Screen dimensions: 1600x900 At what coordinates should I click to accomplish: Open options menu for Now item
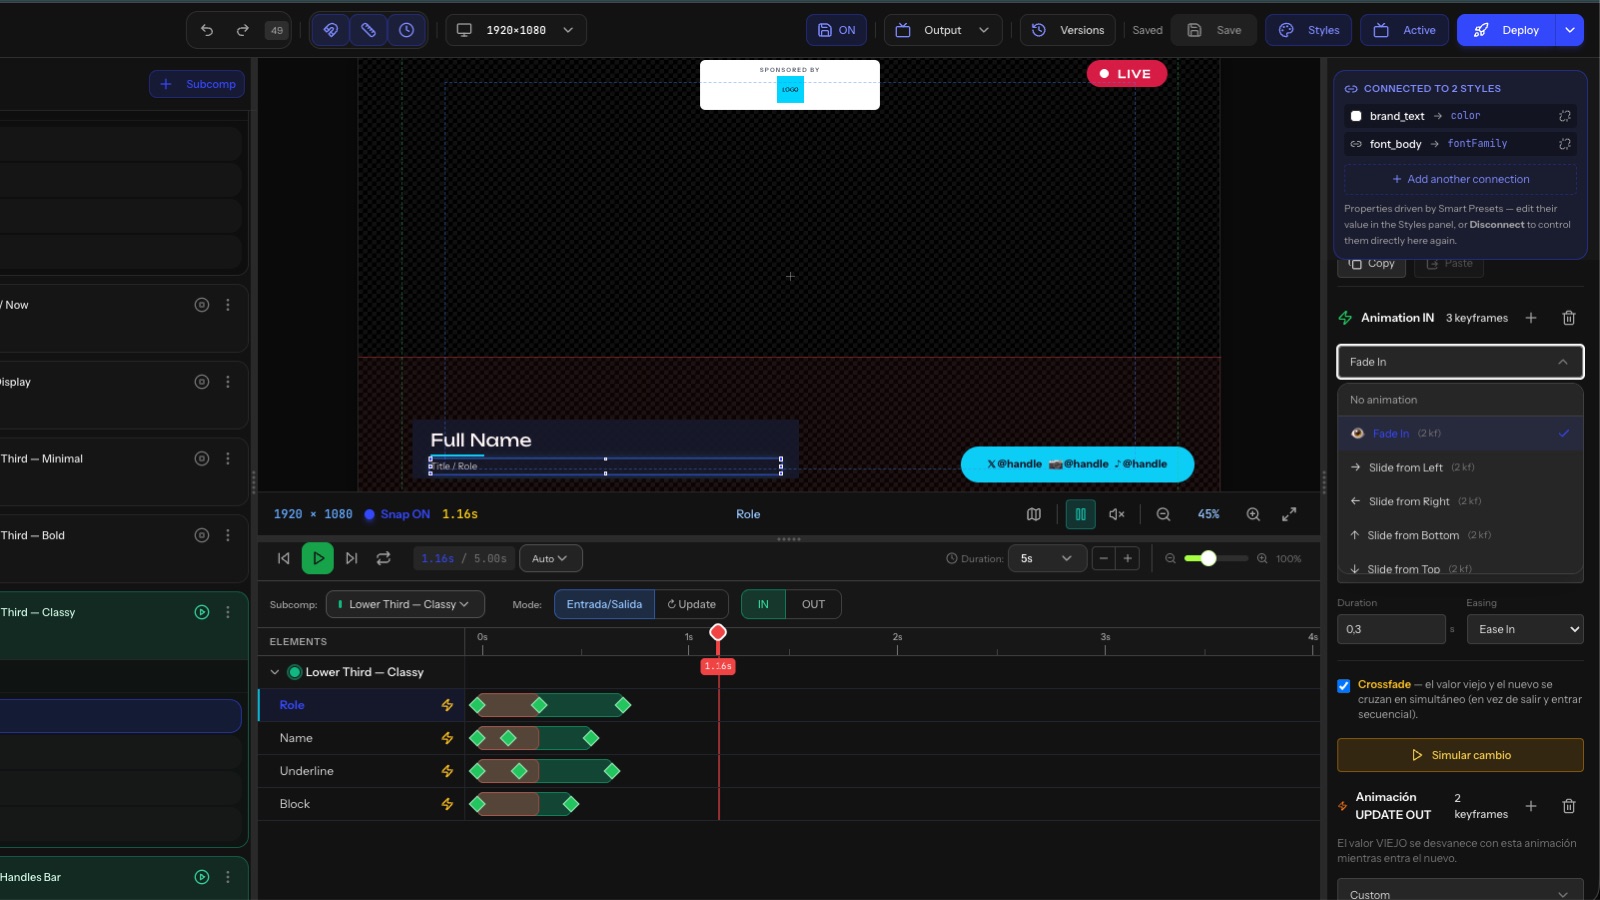228,305
